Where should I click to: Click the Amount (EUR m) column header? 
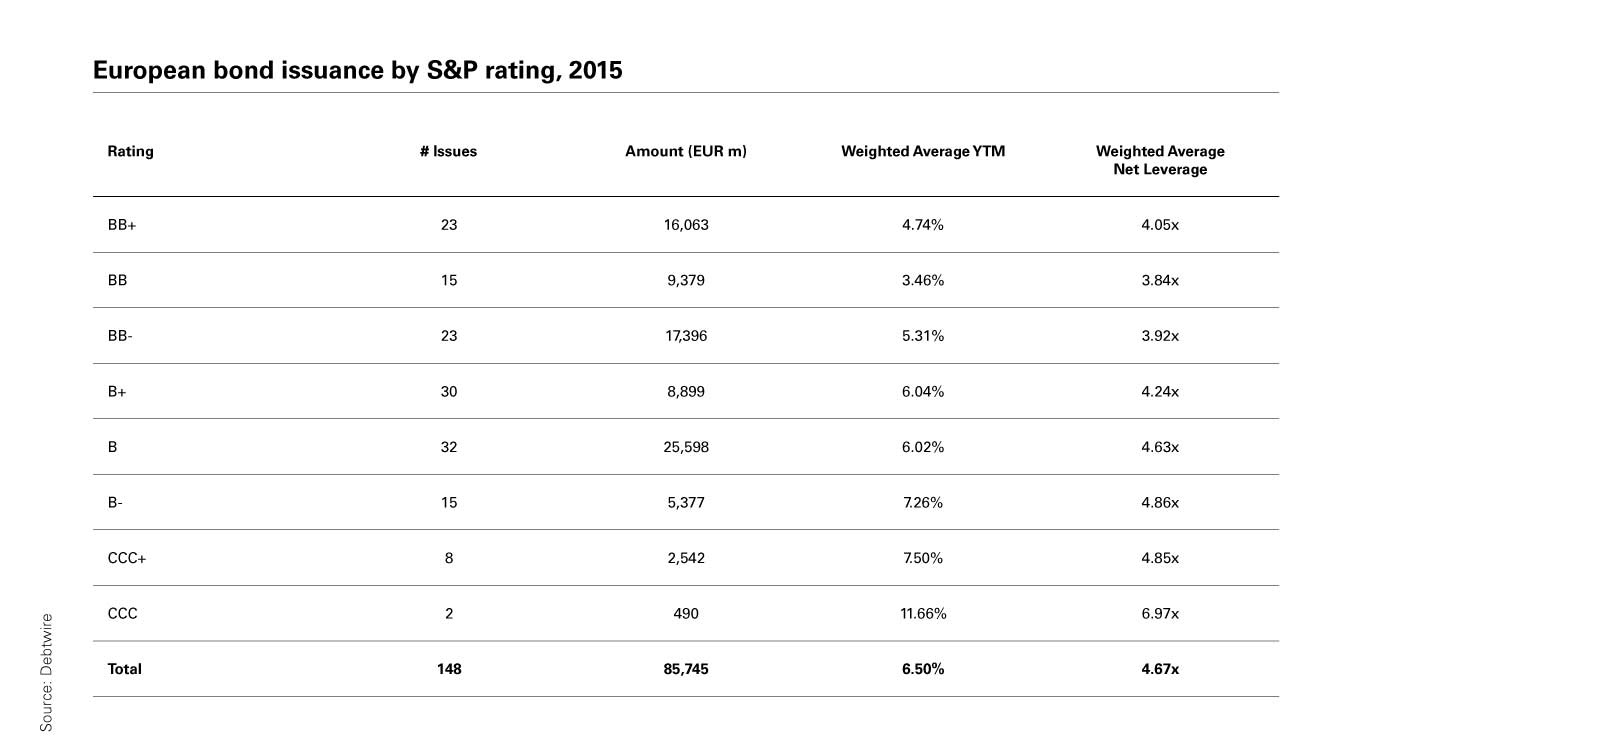pyautogui.click(x=686, y=151)
